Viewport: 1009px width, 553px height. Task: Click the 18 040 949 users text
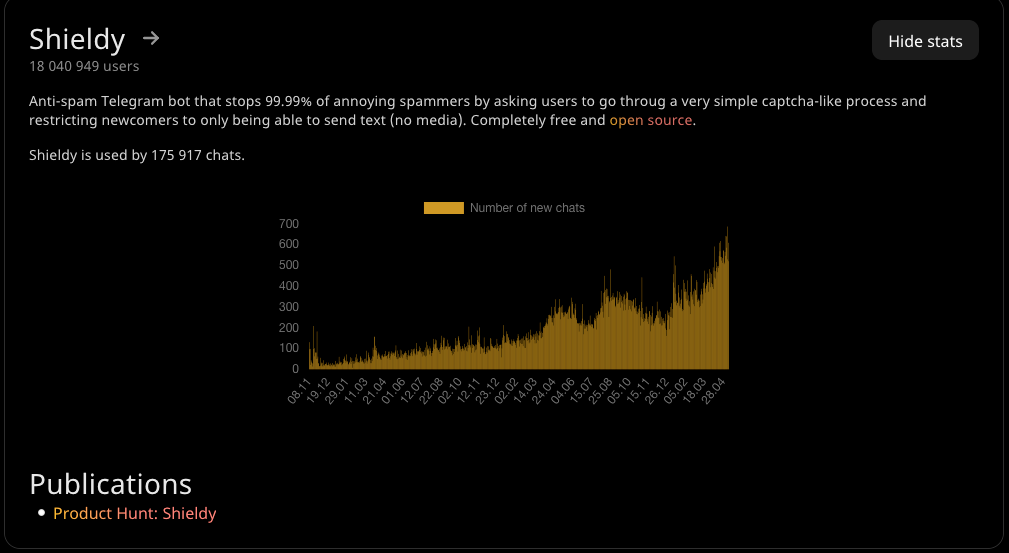(x=84, y=66)
